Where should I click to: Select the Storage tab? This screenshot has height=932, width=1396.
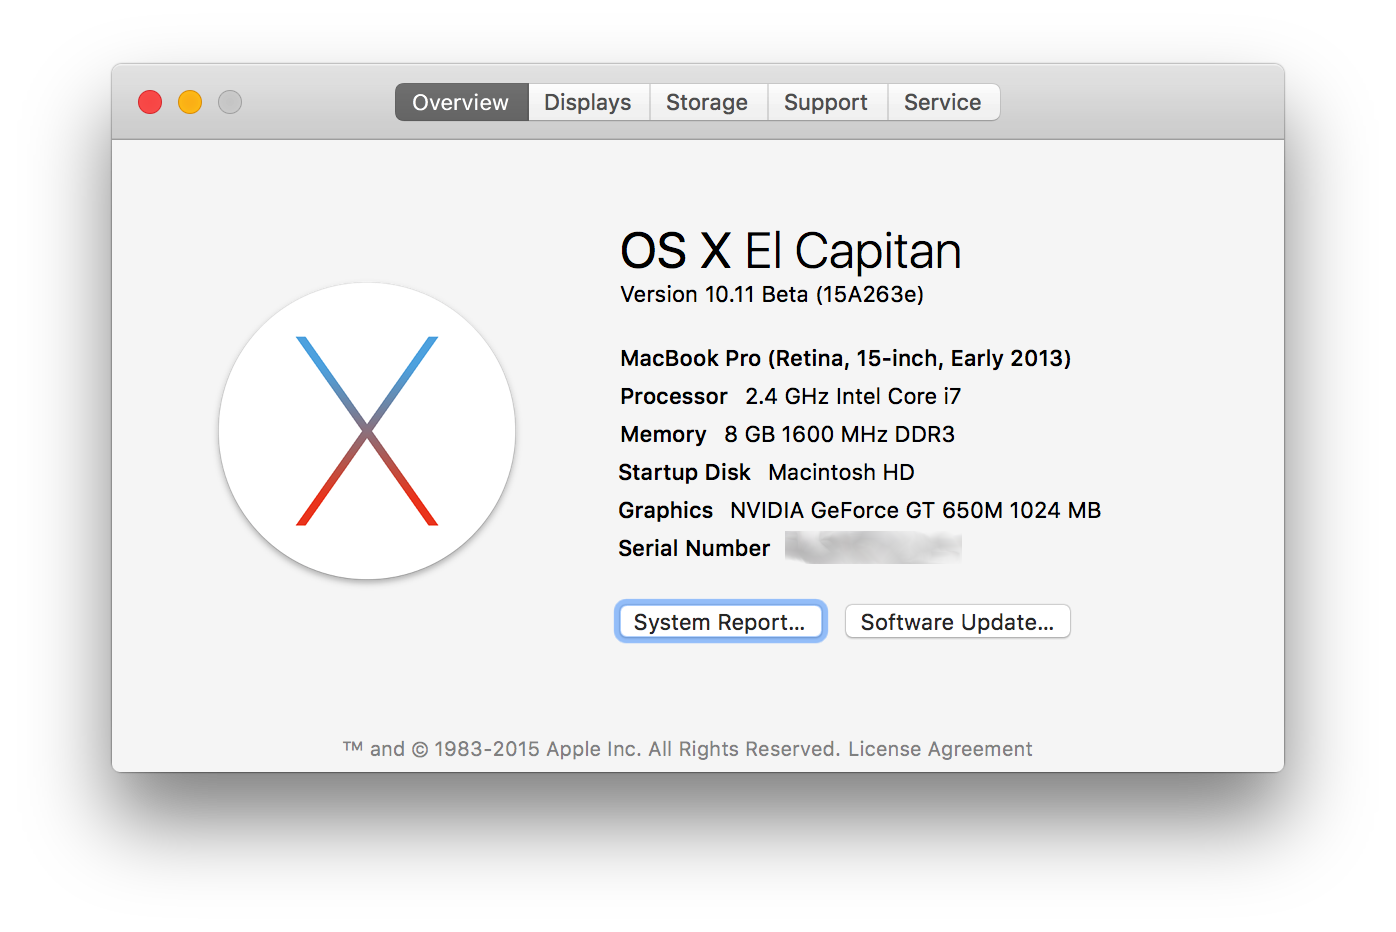[x=707, y=102]
